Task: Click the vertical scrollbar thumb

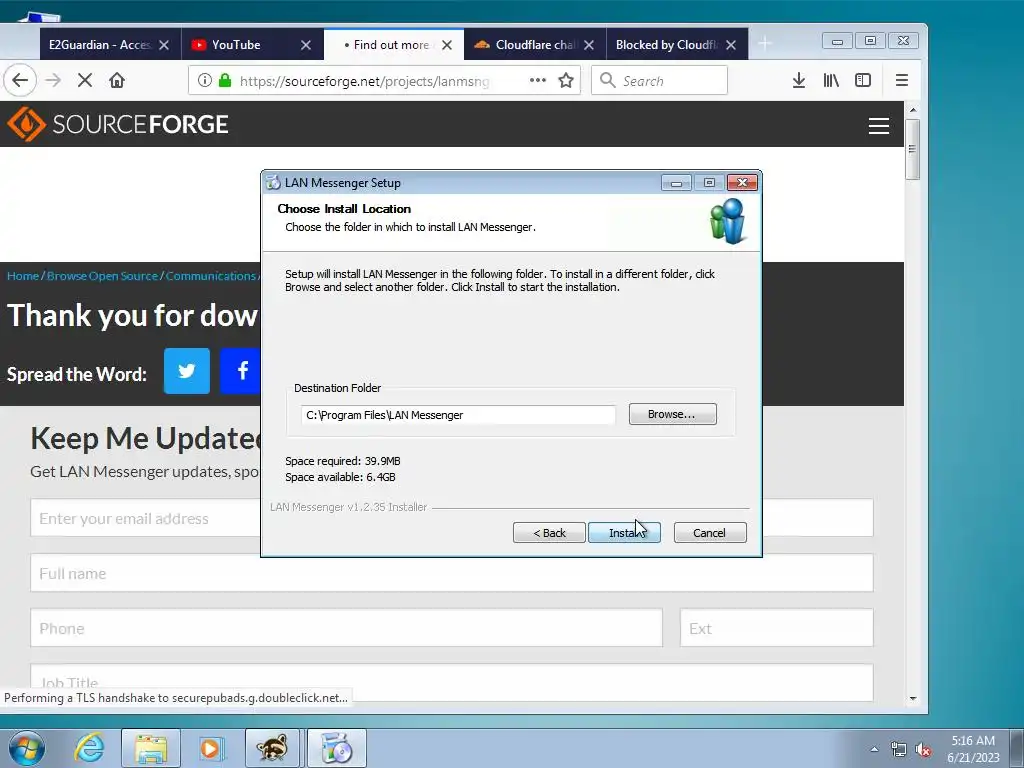Action: pos(913,150)
